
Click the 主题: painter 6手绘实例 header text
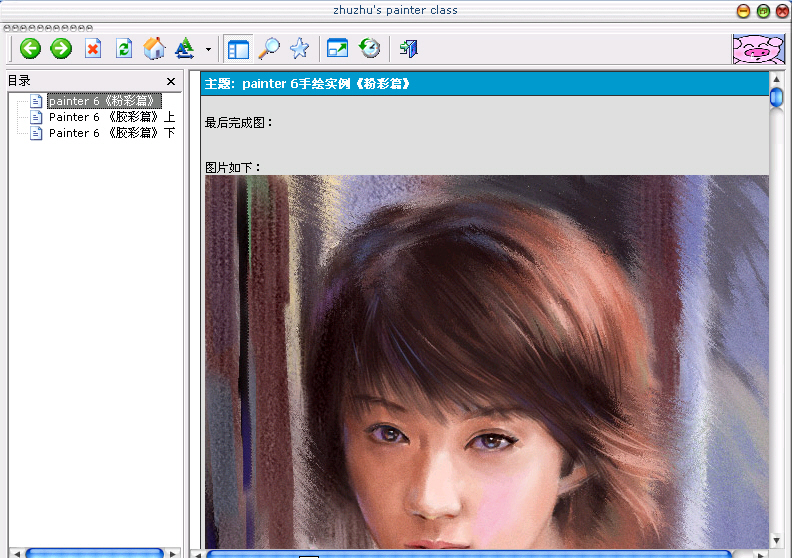click(307, 83)
